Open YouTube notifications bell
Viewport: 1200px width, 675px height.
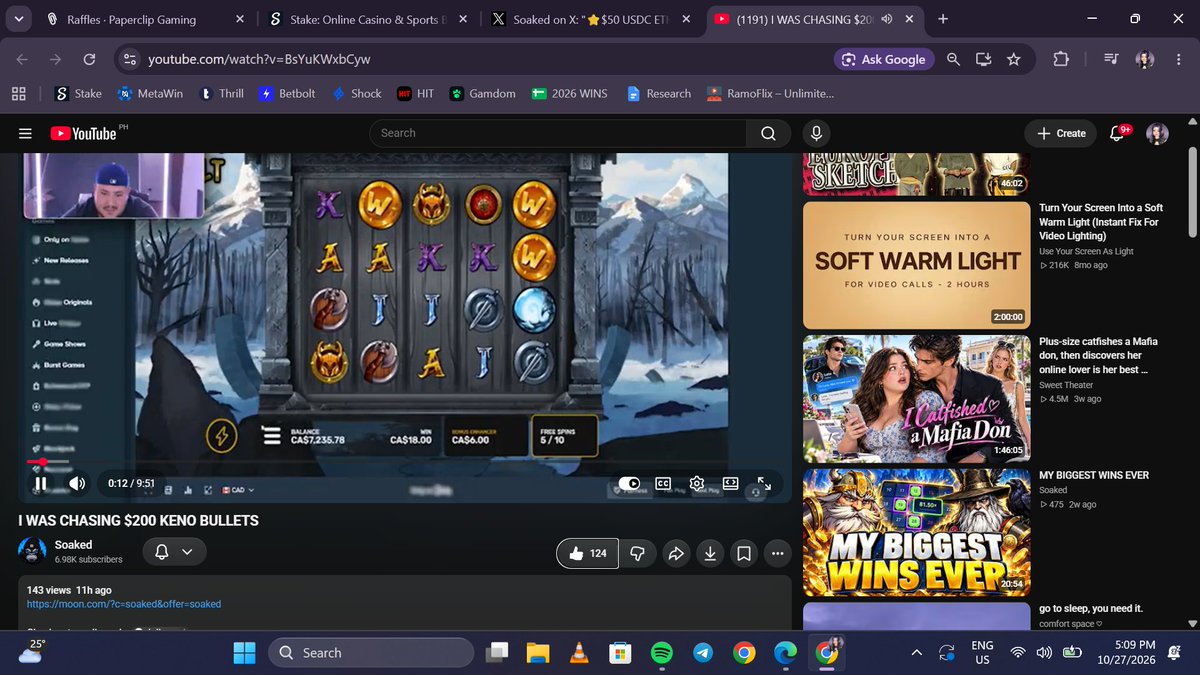point(1119,133)
